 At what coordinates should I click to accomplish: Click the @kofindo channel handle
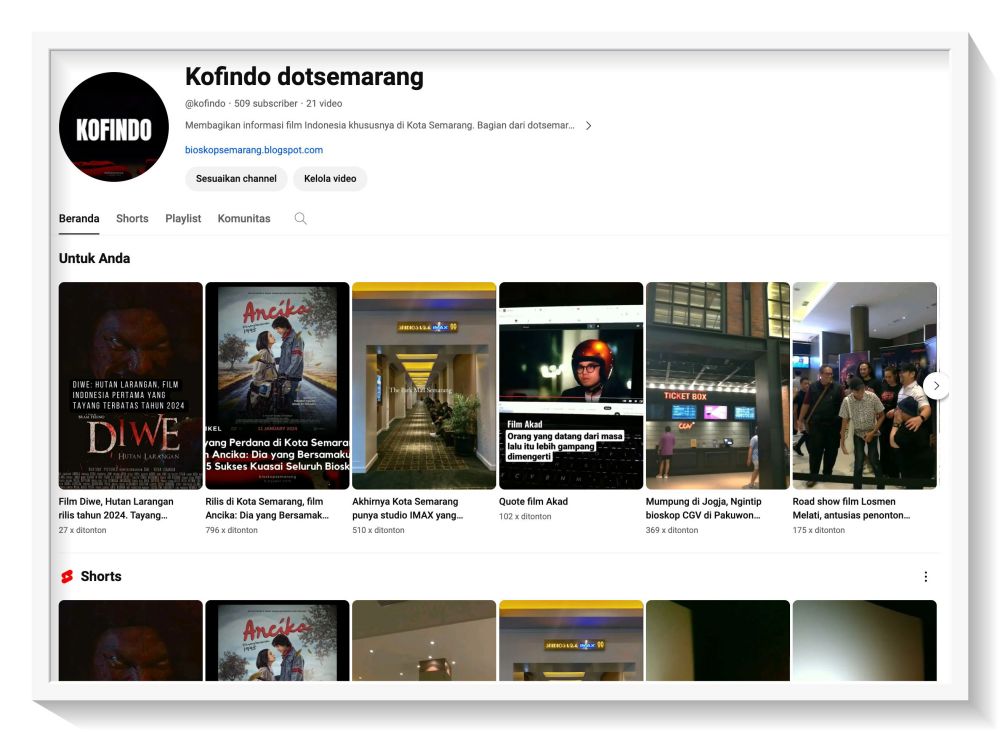click(x=205, y=103)
